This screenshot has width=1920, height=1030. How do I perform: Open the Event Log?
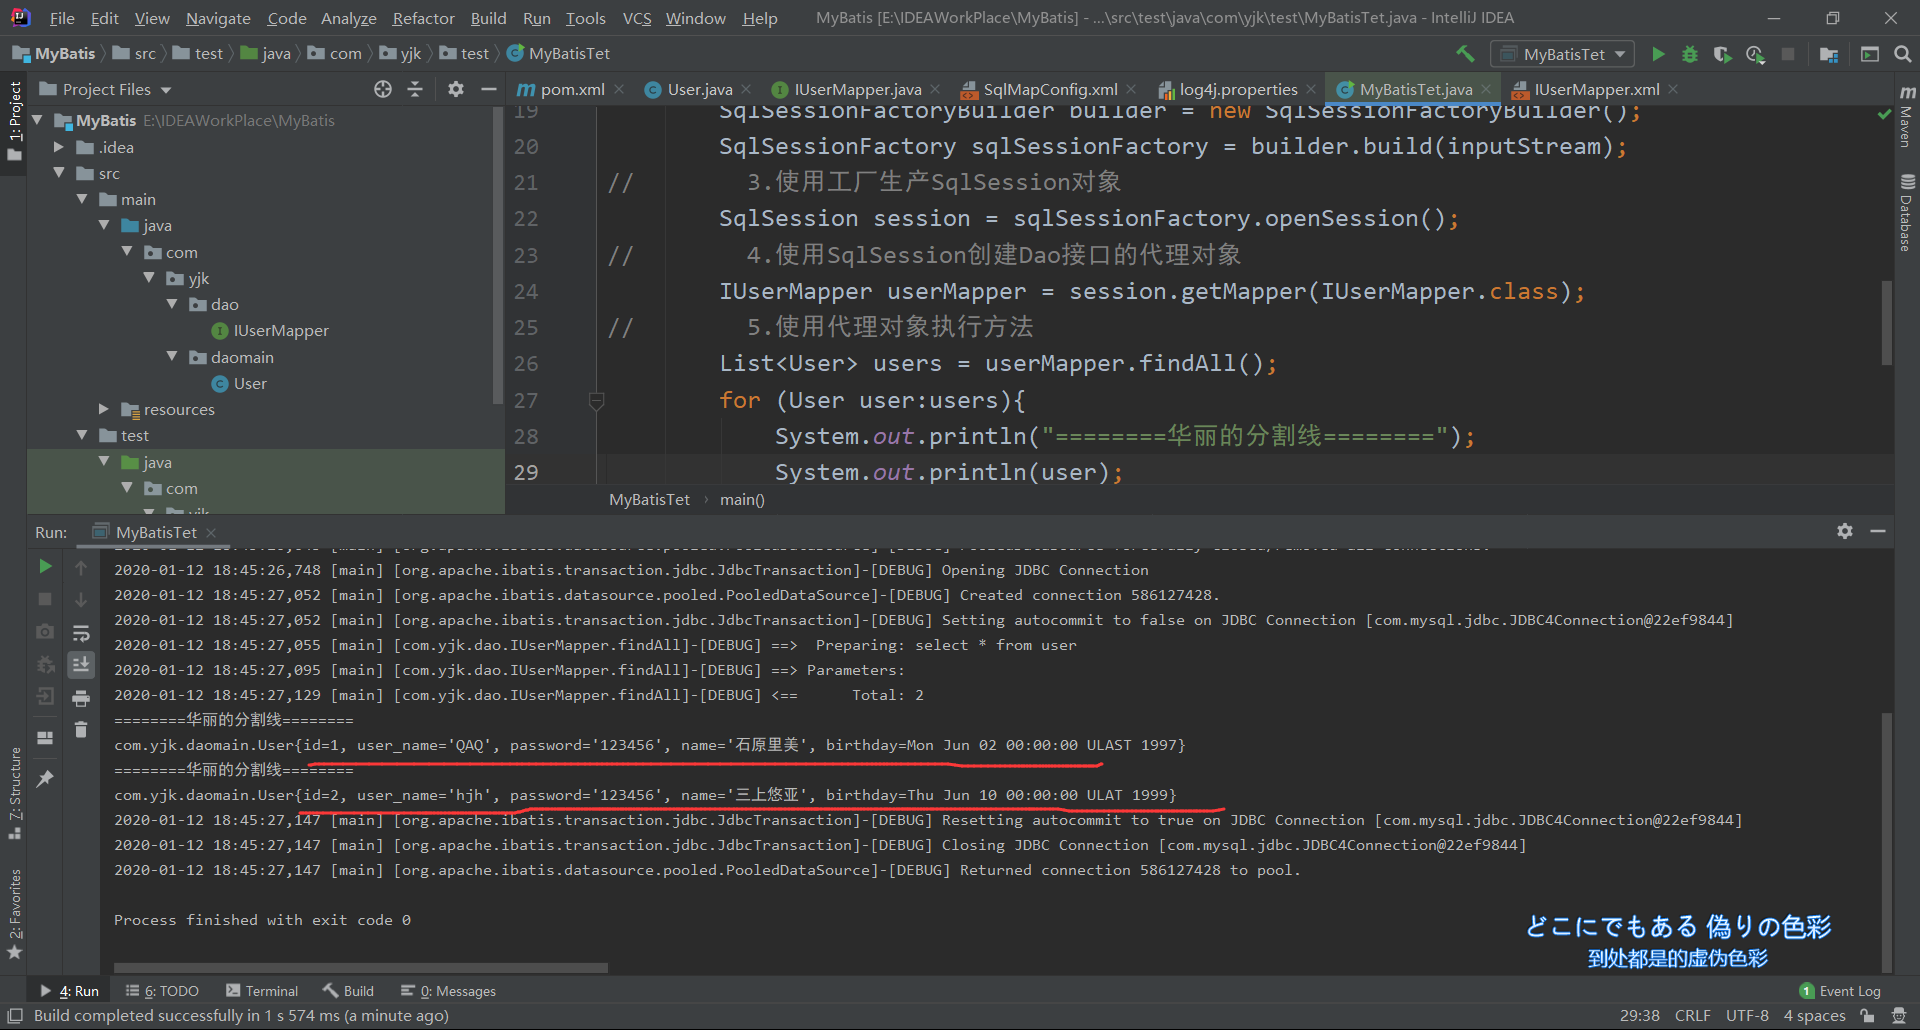point(1840,991)
